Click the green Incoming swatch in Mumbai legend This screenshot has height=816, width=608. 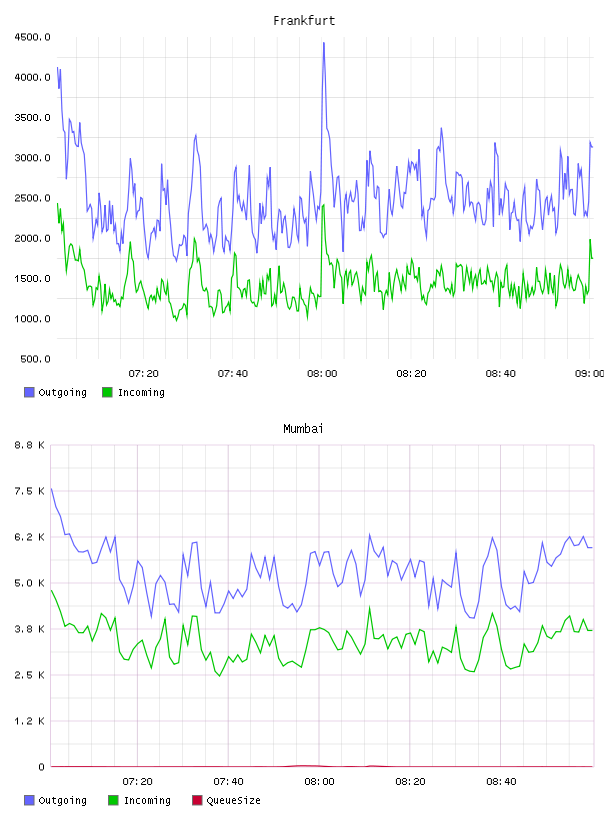pos(113,800)
